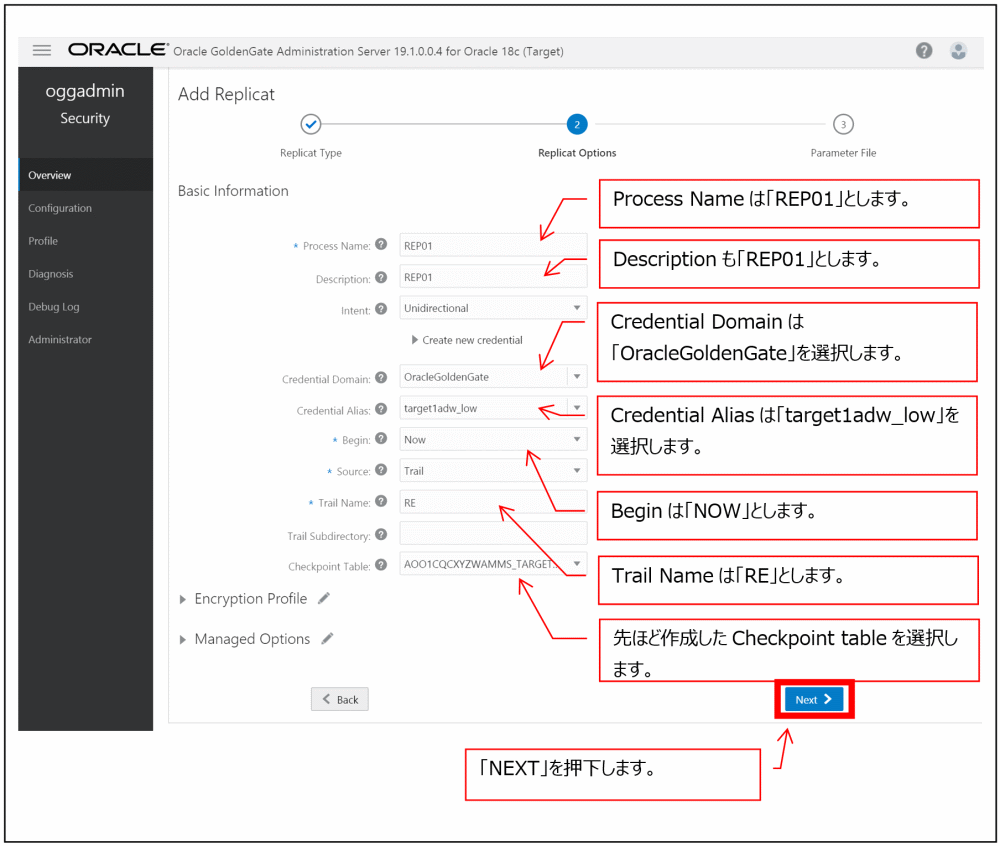Viewport: 1000px width, 846px height.
Task: Click the Credential Alias help icon
Action: pyautogui.click(x=381, y=409)
